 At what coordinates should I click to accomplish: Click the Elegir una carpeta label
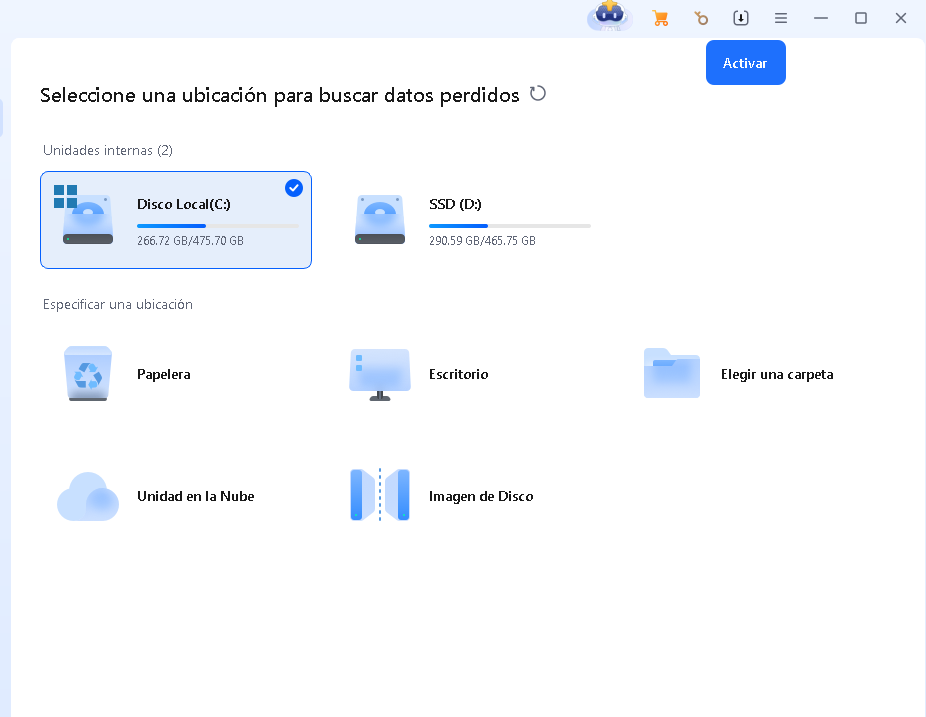click(777, 374)
